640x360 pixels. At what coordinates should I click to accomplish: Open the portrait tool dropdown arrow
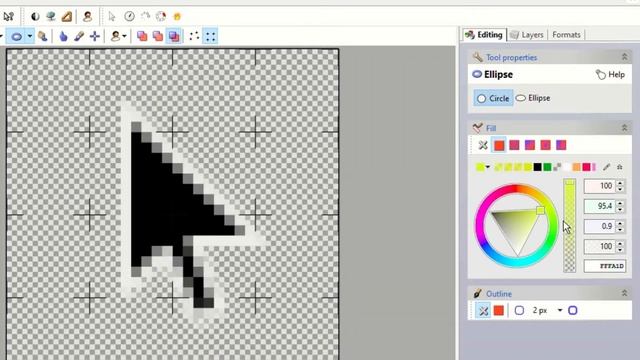point(124,36)
